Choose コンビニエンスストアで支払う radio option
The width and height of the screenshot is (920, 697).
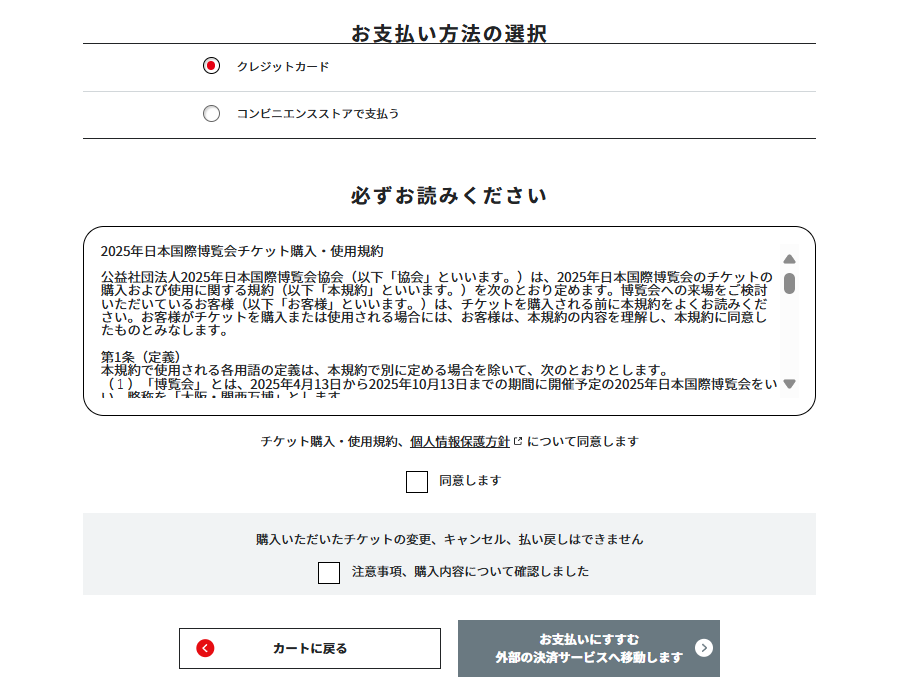pyautogui.click(x=211, y=113)
